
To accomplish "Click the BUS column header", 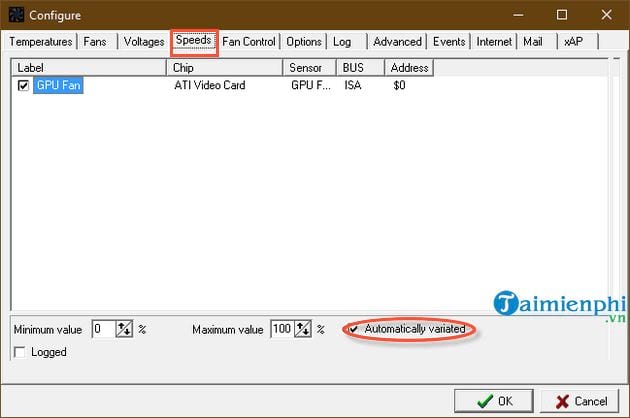I will (x=360, y=68).
